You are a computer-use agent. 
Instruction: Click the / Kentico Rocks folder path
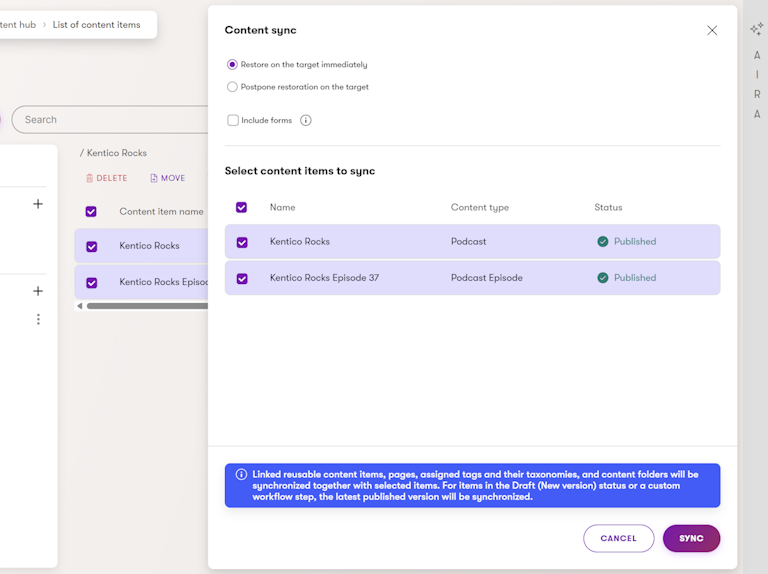coord(113,153)
